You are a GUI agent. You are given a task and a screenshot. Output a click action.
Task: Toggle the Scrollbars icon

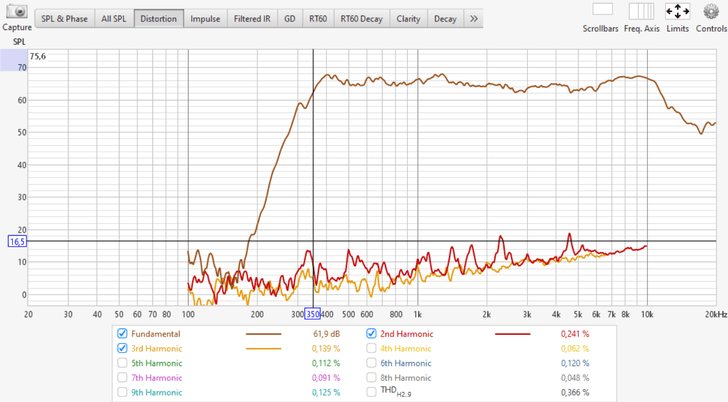click(602, 9)
